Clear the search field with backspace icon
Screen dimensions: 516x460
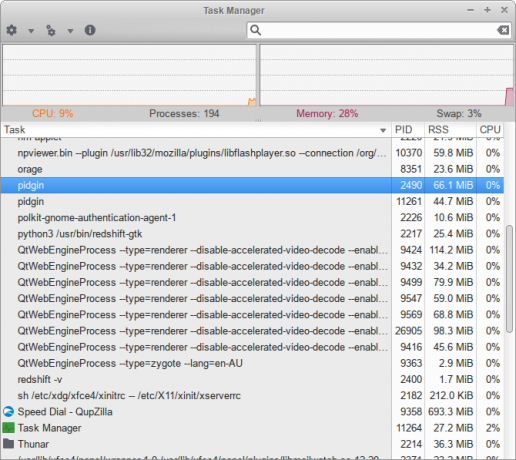503,30
